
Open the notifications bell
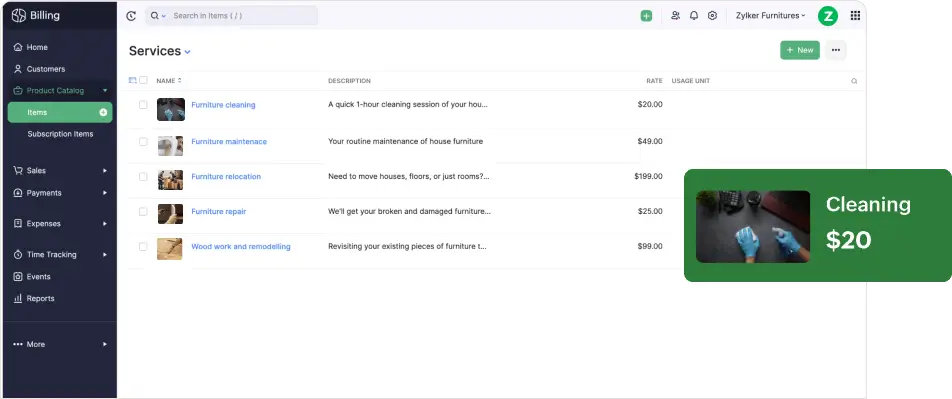coord(694,16)
